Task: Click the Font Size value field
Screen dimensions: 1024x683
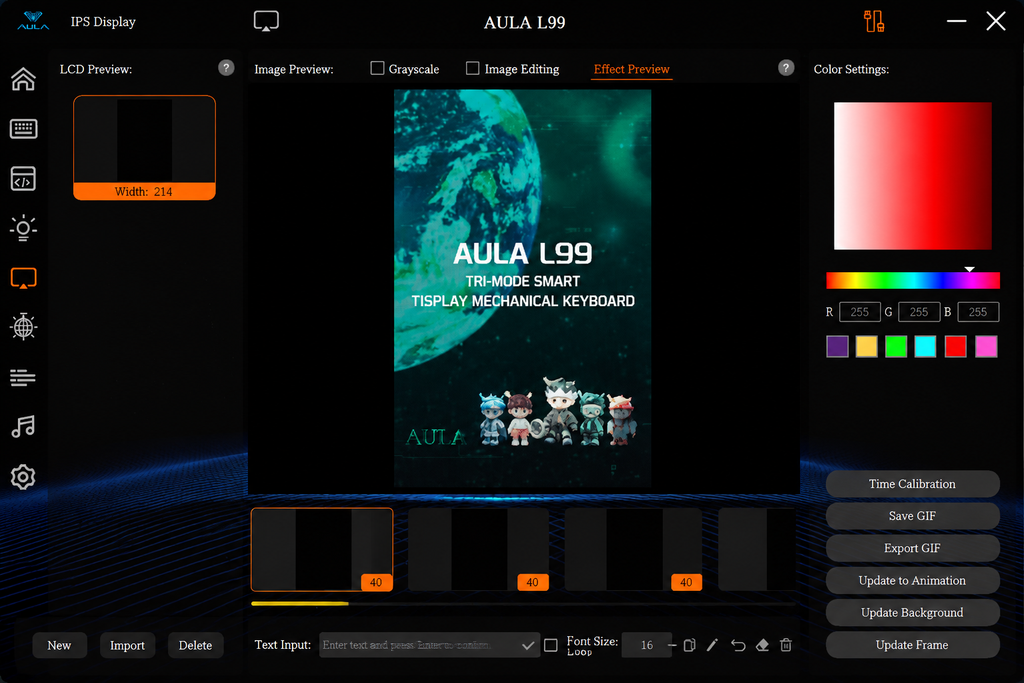Action: point(647,645)
